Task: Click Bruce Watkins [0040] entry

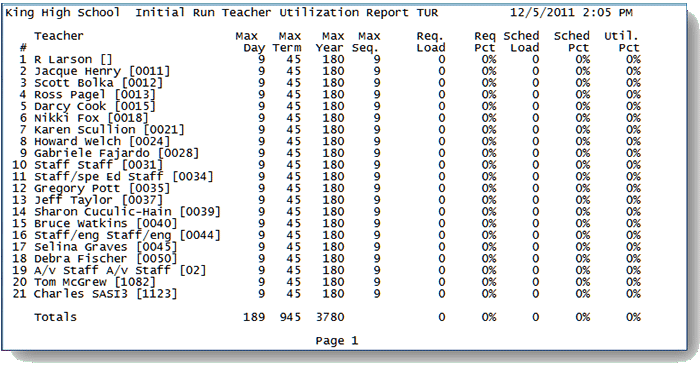Action: click(106, 224)
